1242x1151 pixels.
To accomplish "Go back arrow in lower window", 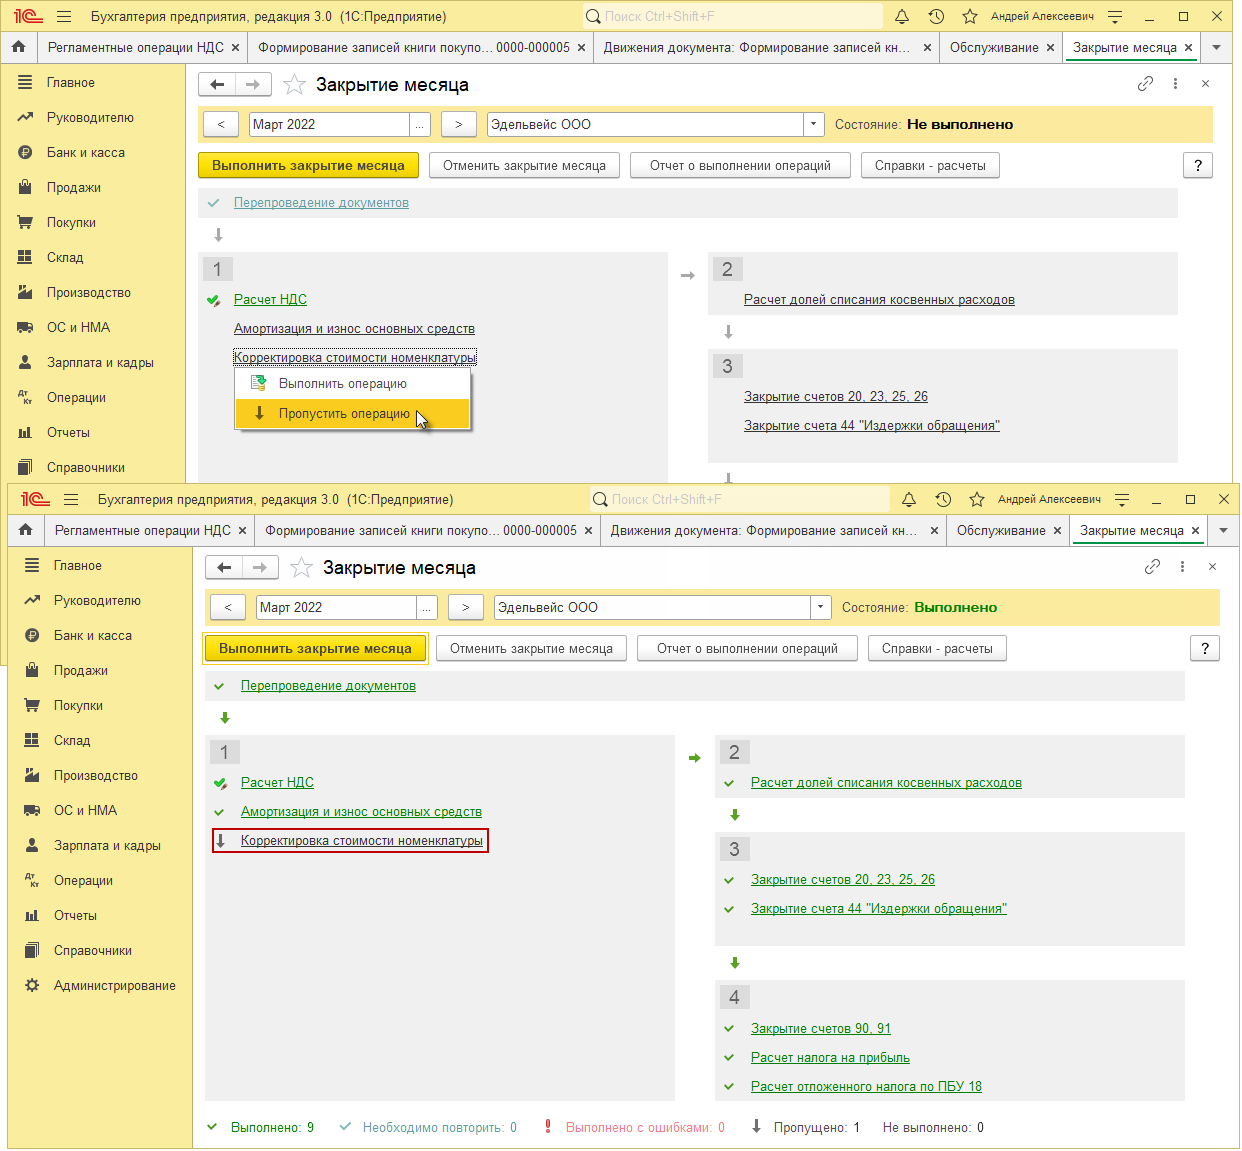I will click(223, 568).
